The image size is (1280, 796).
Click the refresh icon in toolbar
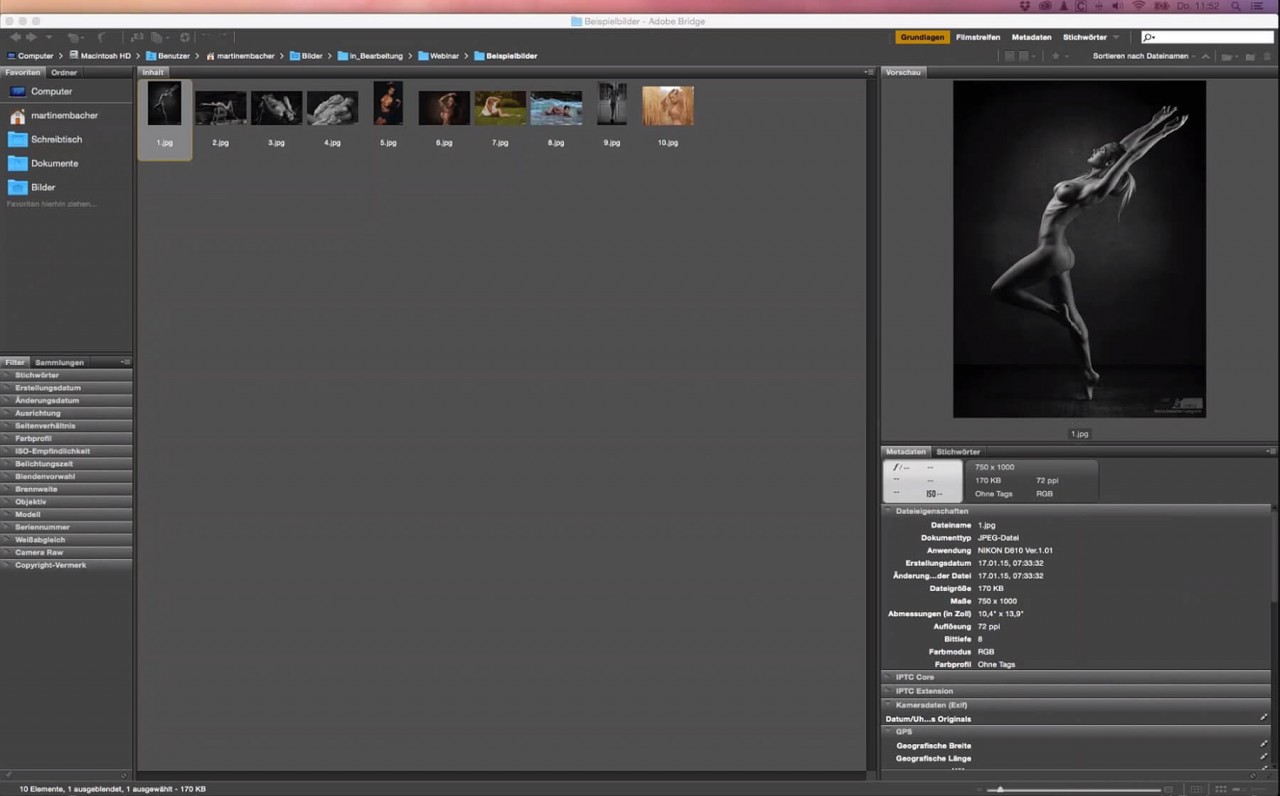185,37
